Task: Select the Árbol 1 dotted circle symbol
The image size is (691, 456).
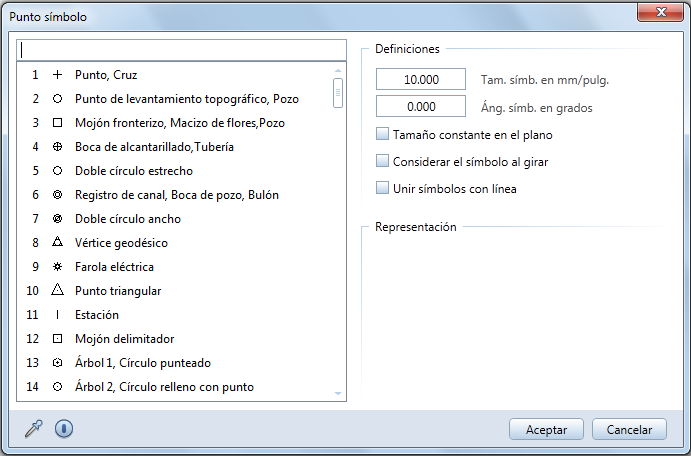Action: coord(57,363)
